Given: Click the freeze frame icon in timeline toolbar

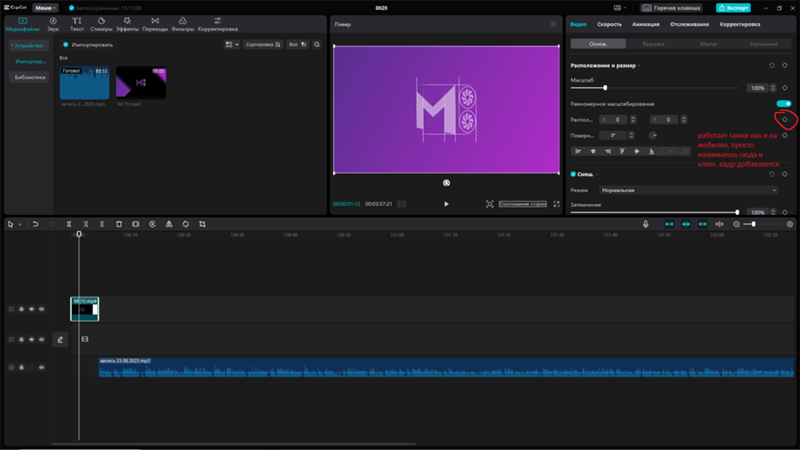Looking at the screenshot, I should 136,224.
